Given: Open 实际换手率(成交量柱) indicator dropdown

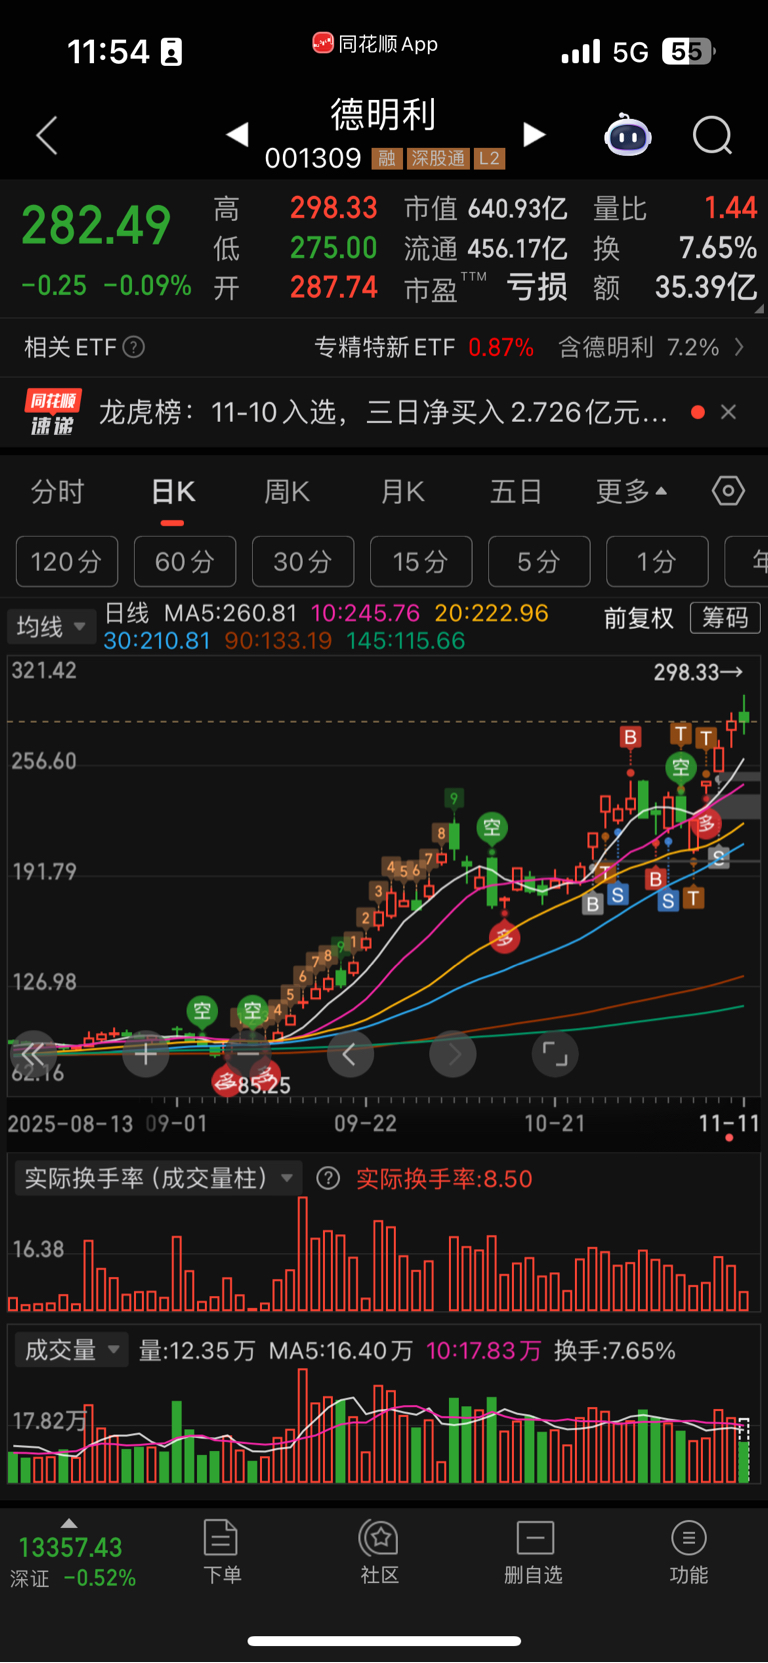Looking at the screenshot, I should (x=158, y=1178).
